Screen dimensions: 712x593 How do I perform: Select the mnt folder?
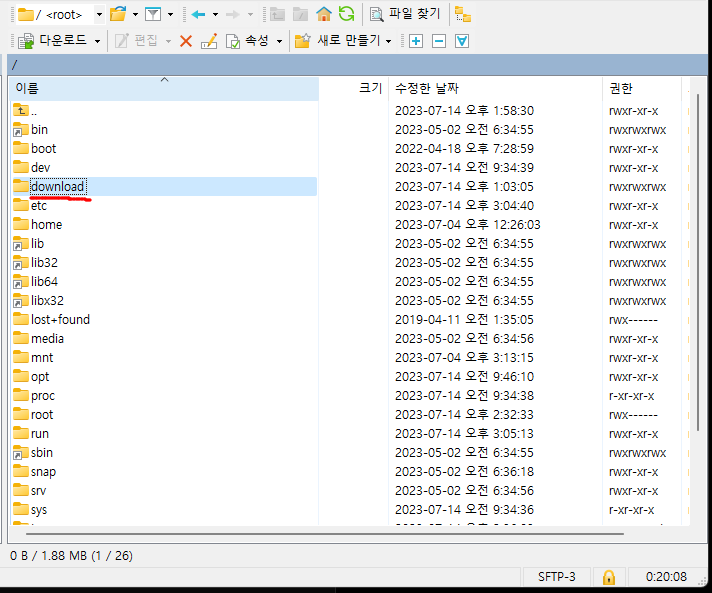point(164,358)
